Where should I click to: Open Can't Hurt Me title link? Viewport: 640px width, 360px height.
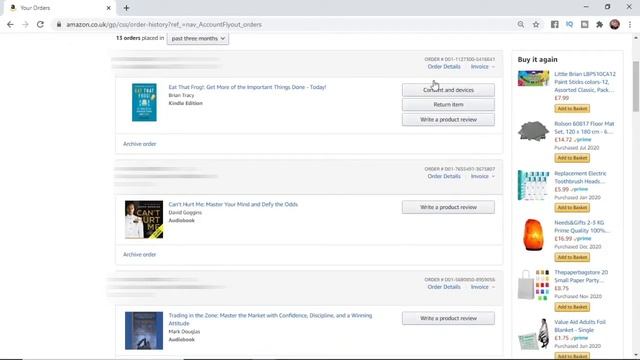click(x=233, y=204)
